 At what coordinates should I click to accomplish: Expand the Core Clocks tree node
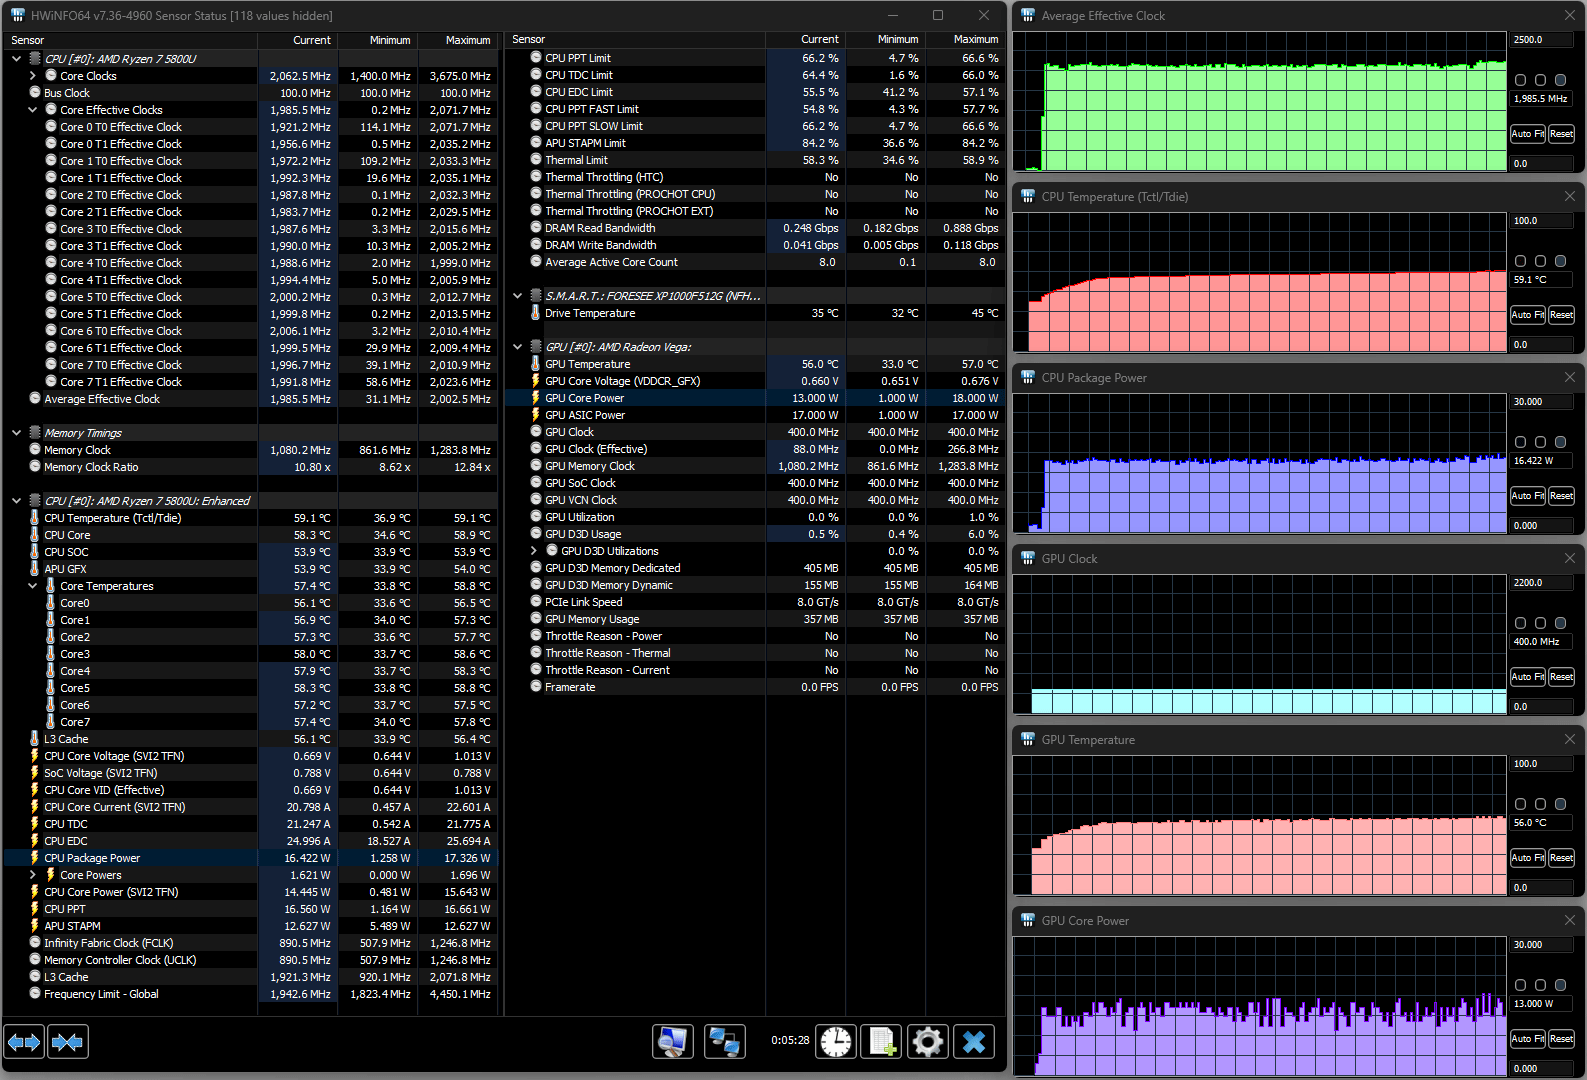pos(33,76)
